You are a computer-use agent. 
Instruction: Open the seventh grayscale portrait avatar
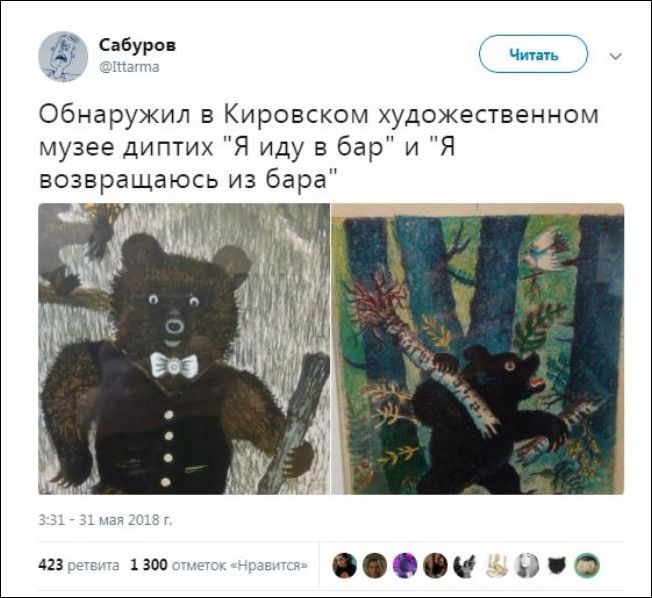[526, 566]
